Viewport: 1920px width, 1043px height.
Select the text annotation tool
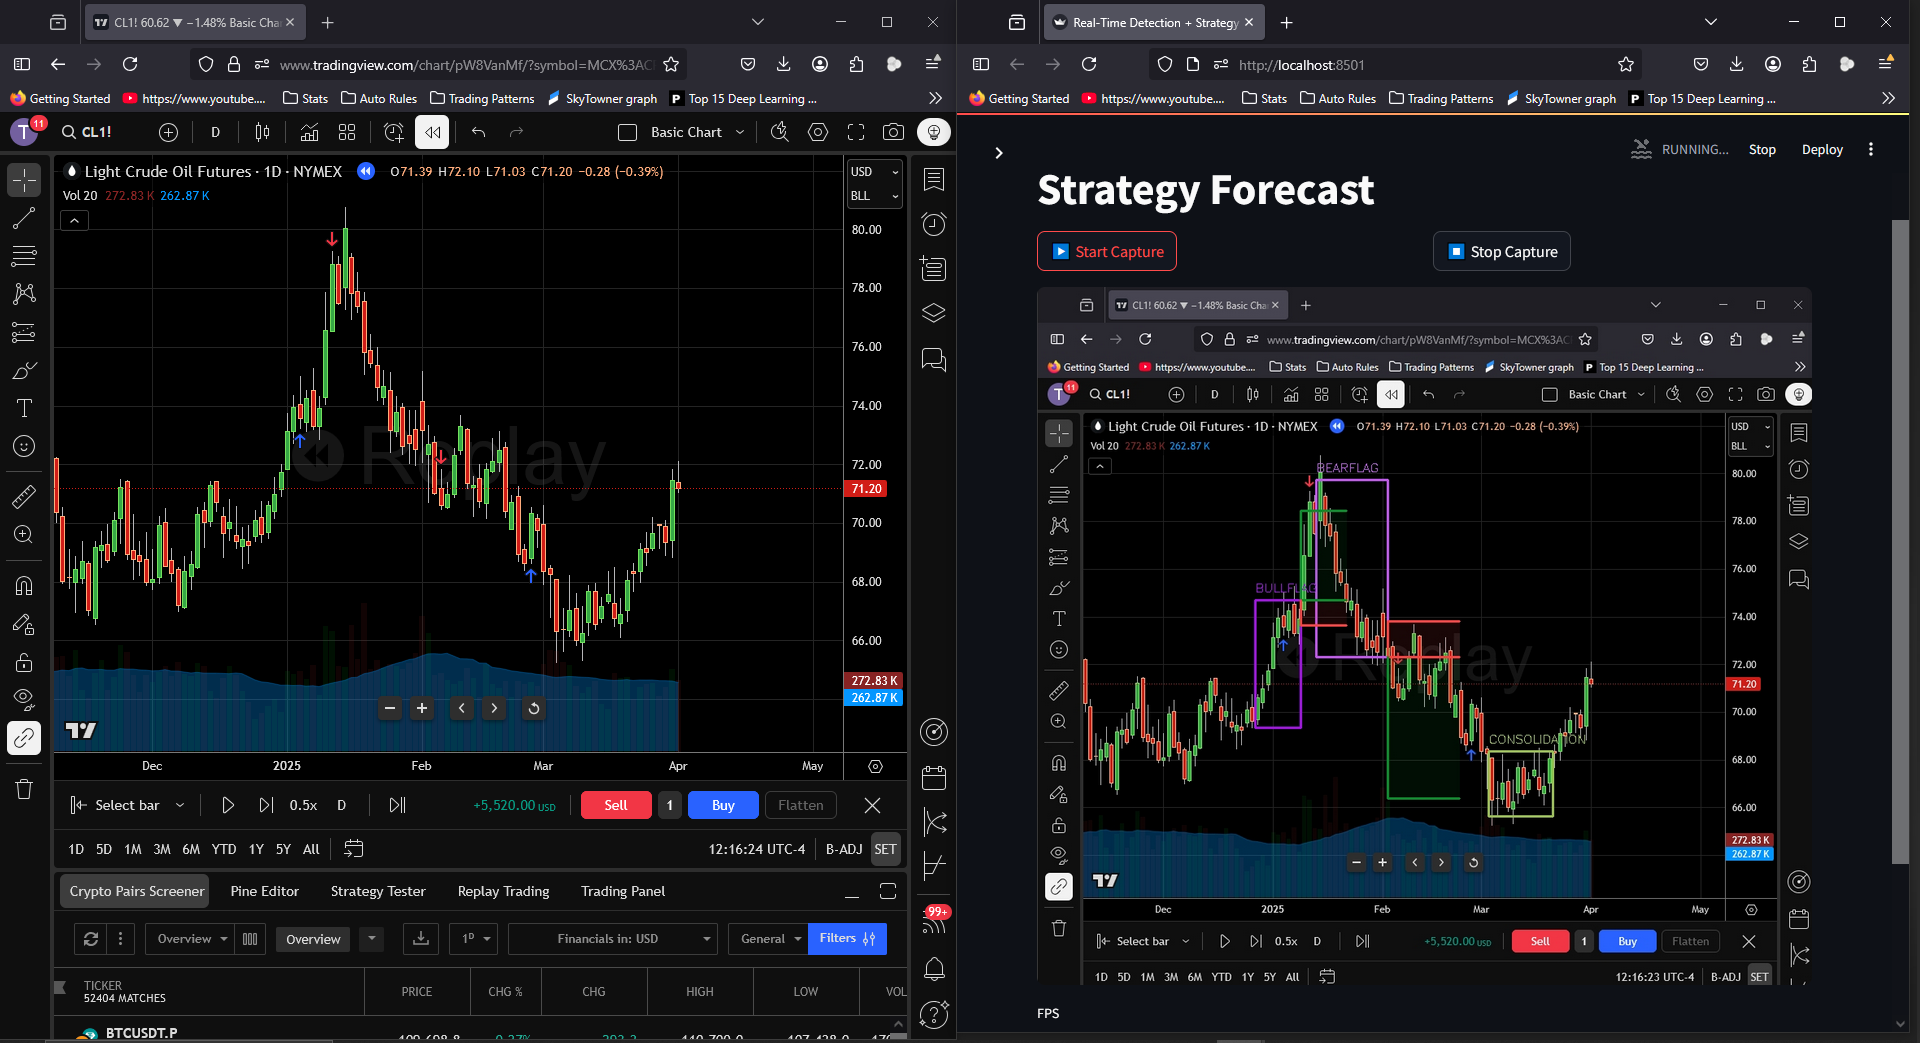(x=24, y=408)
